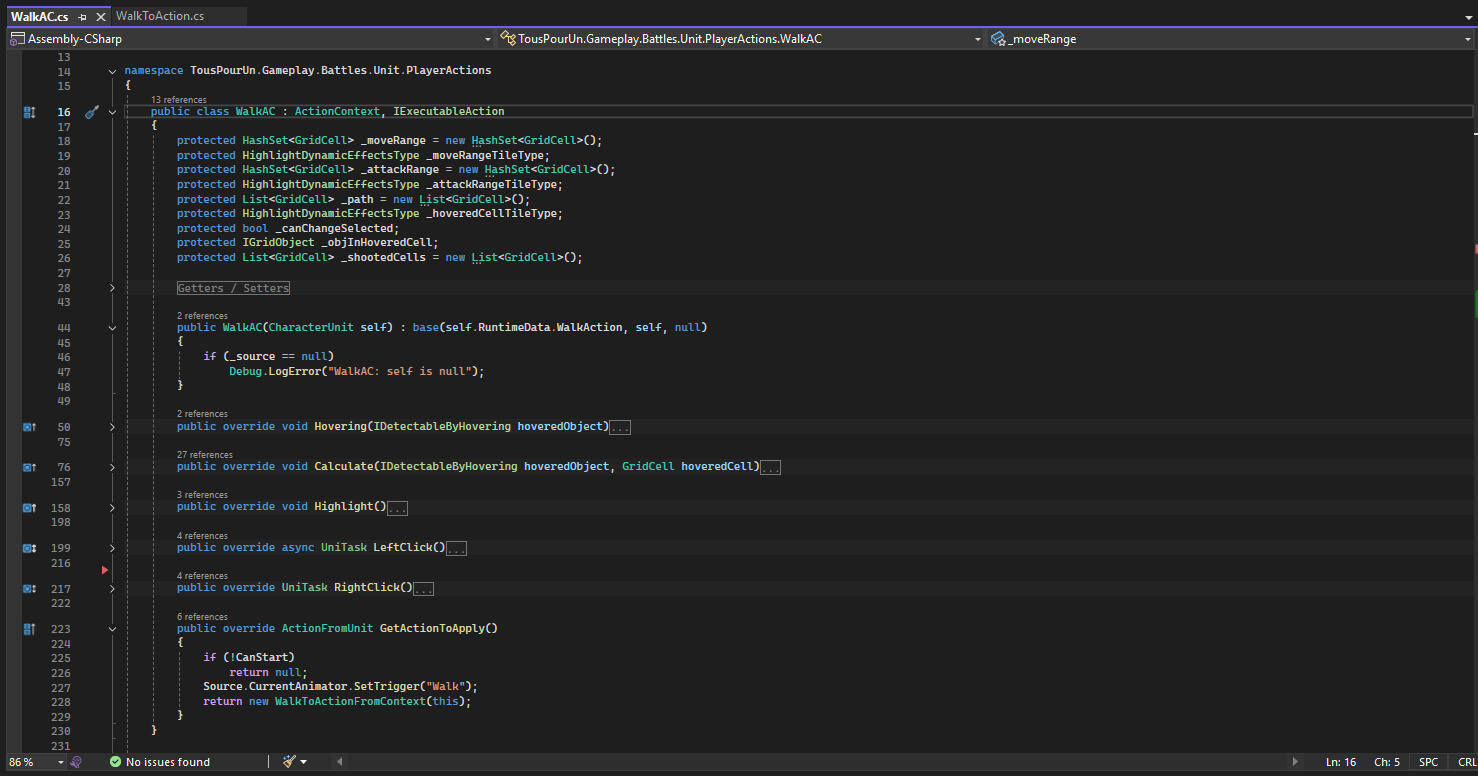This screenshot has width=1478, height=776.
Task: Expand the collapsed Getters / Setters region
Action: pos(112,288)
